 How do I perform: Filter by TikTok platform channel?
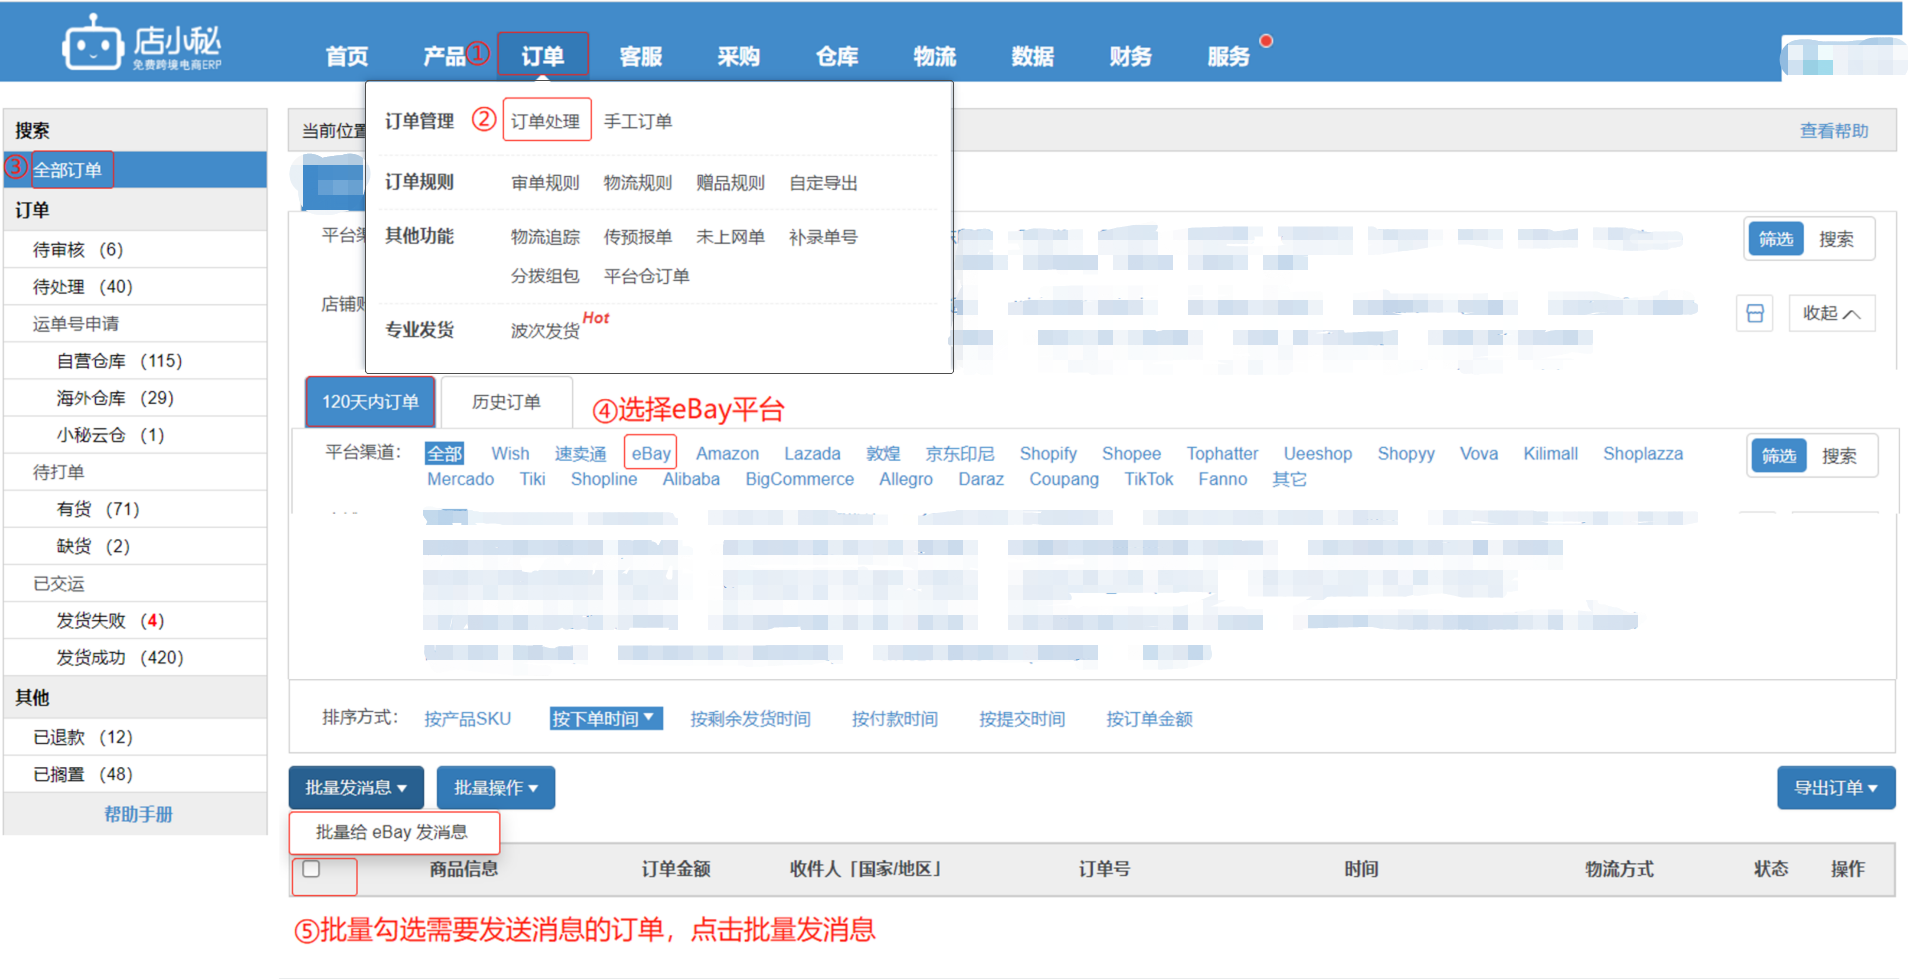pyautogui.click(x=1148, y=479)
